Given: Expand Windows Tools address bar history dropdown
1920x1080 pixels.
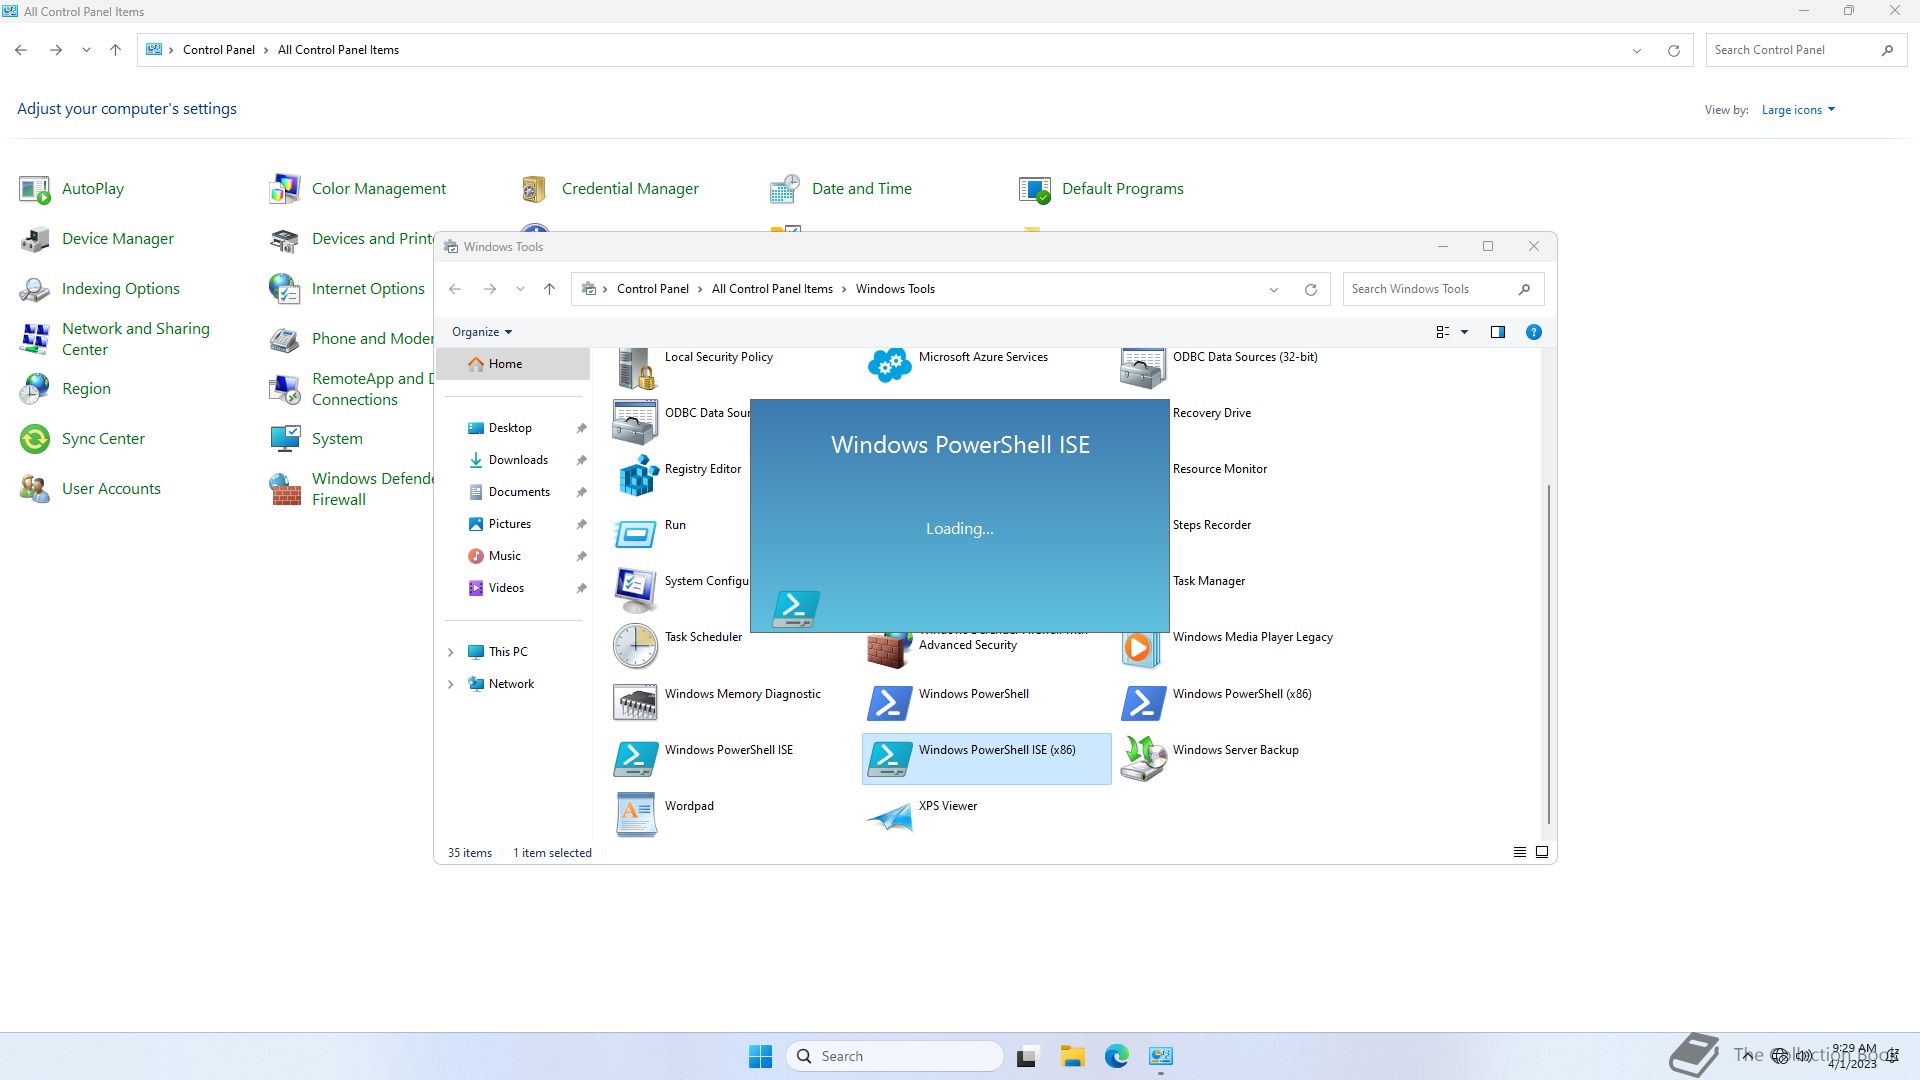Looking at the screenshot, I should click(x=1273, y=289).
